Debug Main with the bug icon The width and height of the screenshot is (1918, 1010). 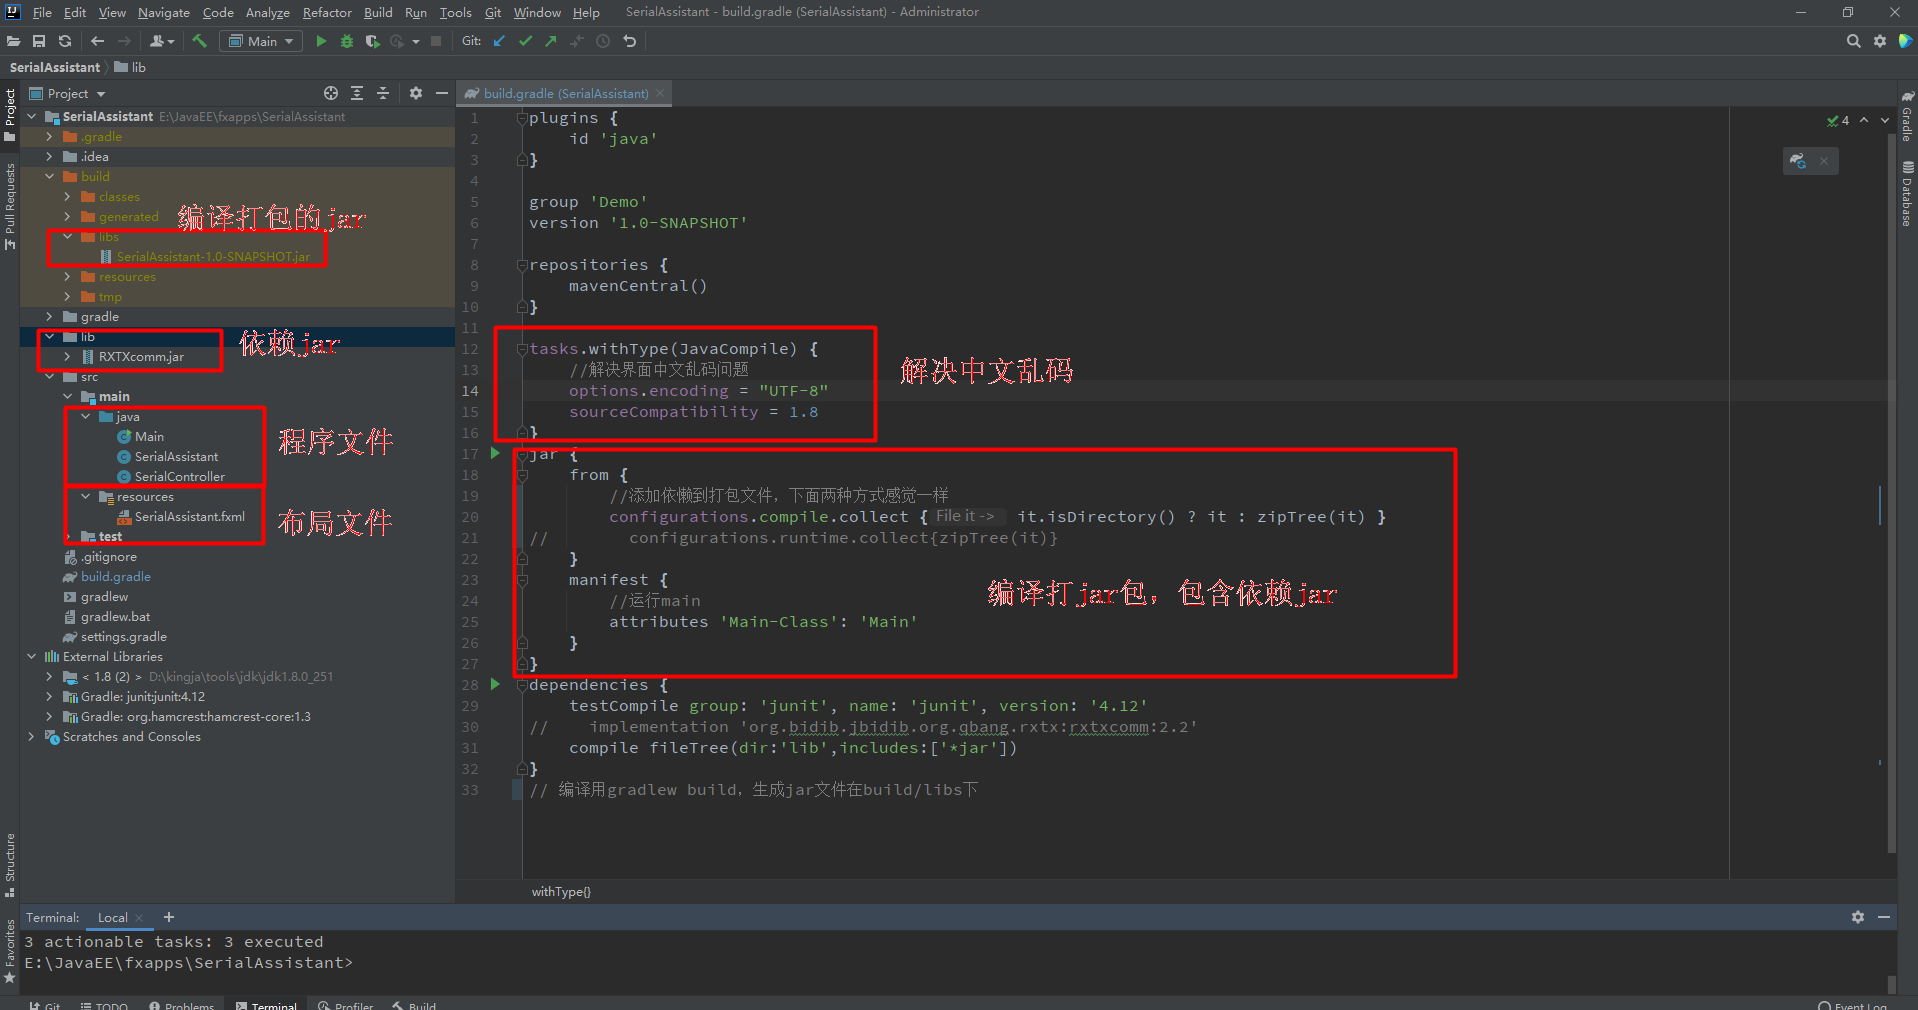point(347,41)
